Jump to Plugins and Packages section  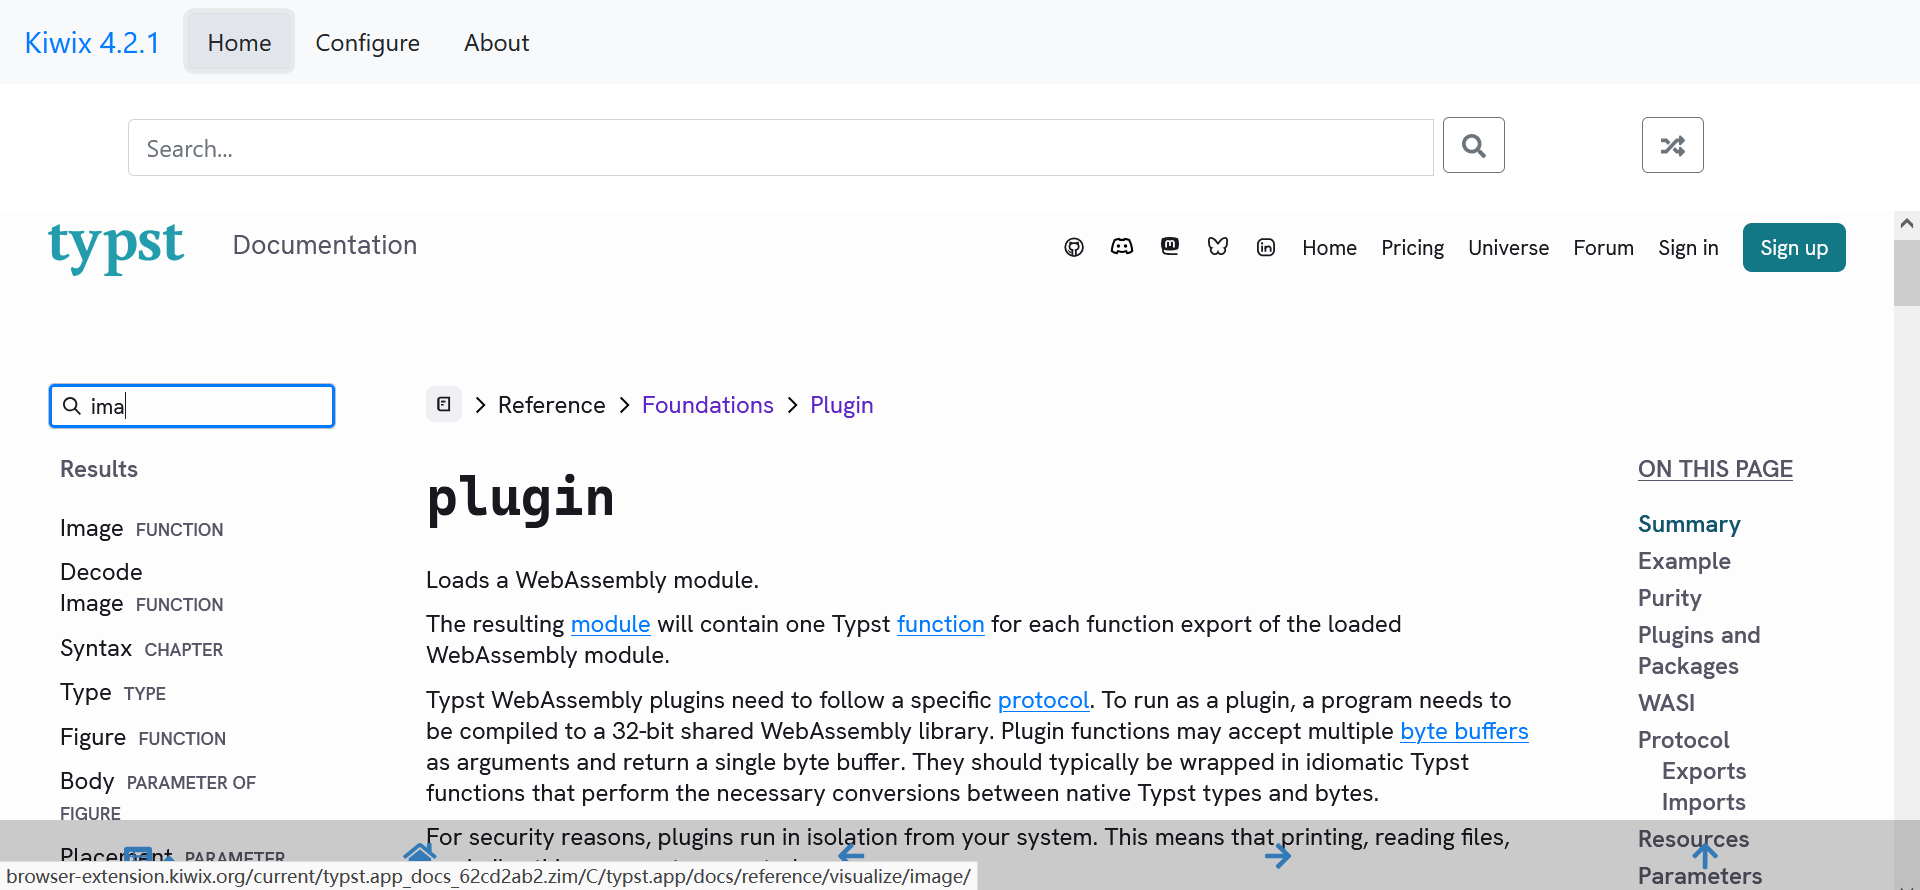click(x=1699, y=650)
